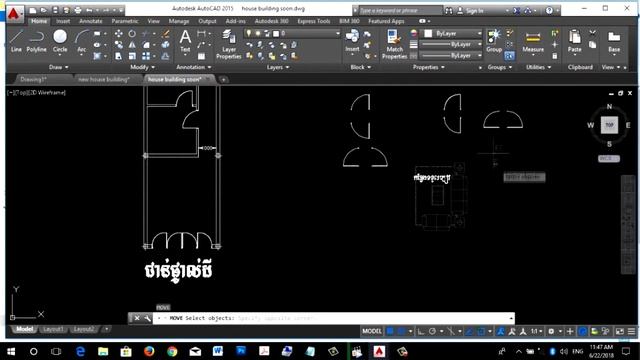
Task: Open Windows Start menu
Action: [x=11, y=351]
